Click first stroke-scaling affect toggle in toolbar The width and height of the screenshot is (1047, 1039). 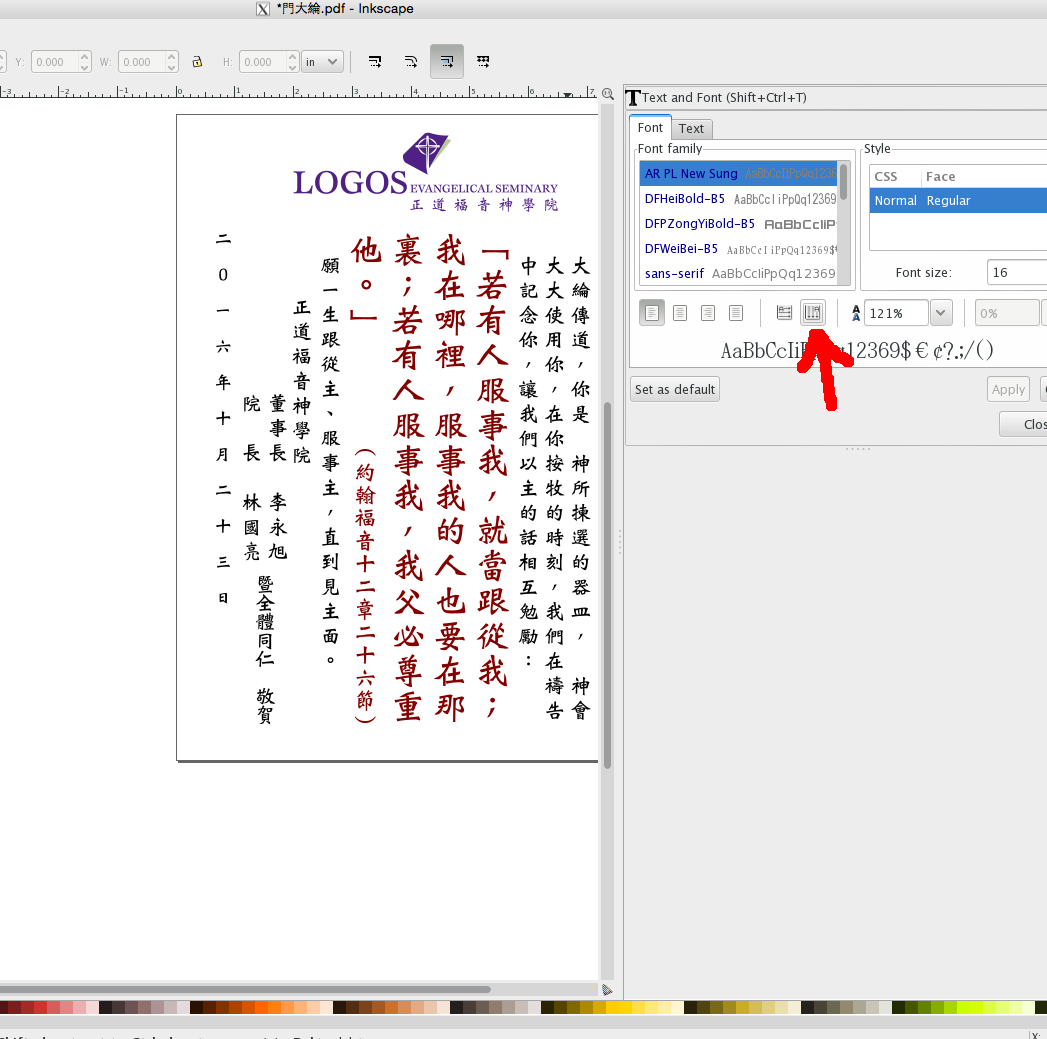pyautogui.click(x=375, y=62)
